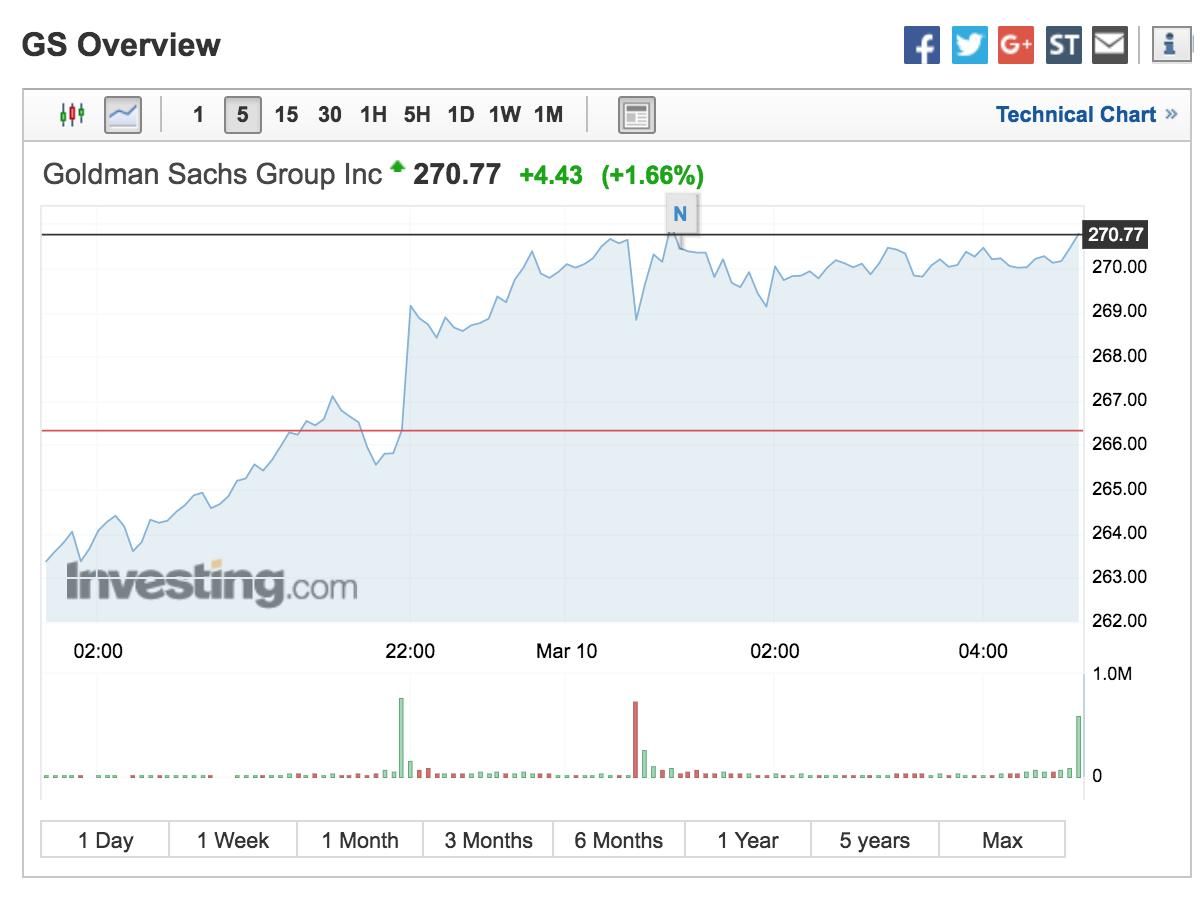Click the Goldman Sachs Group Inc title
1202x898 pixels.
(x=213, y=174)
